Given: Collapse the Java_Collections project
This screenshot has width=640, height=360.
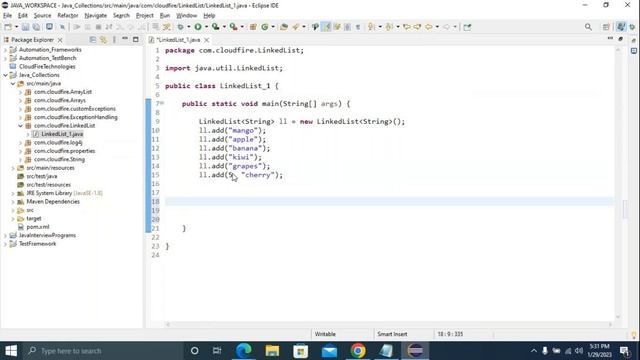Looking at the screenshot, I should [6, 75].
